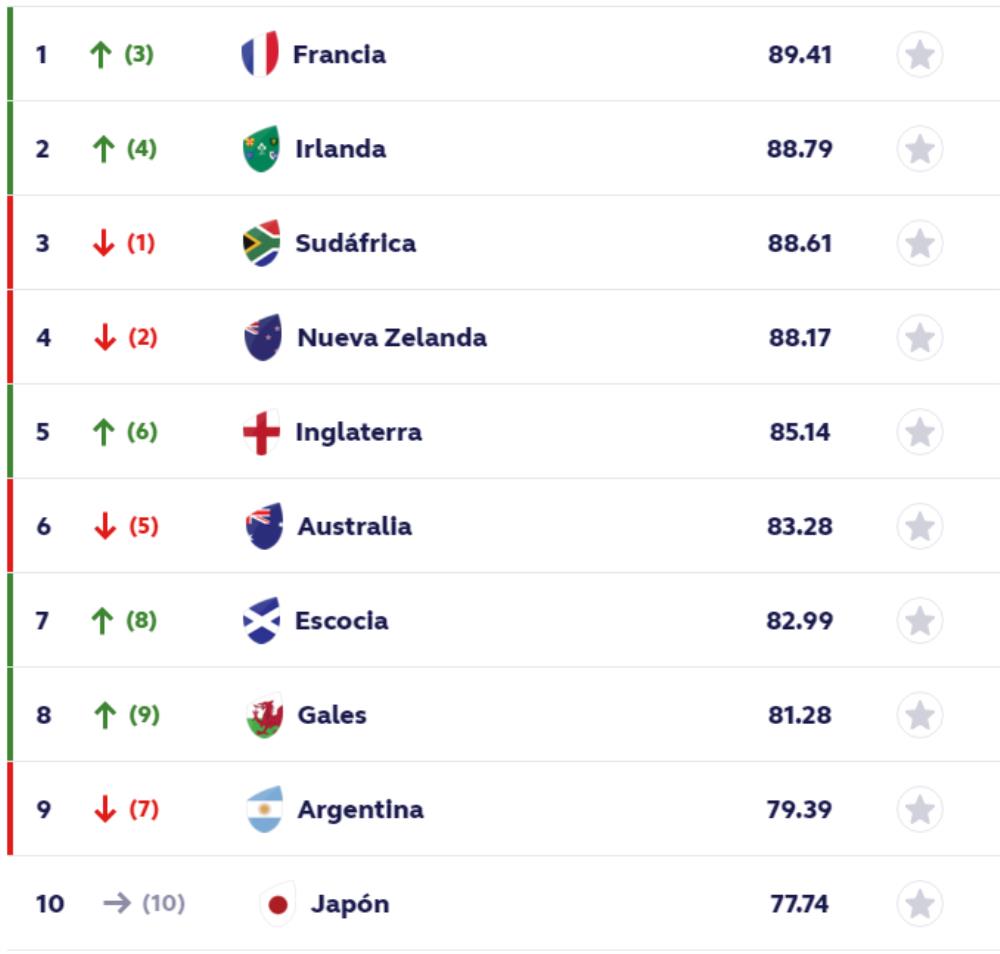Open the Escocia team link

pyautogui.click(x=341, y=621)
